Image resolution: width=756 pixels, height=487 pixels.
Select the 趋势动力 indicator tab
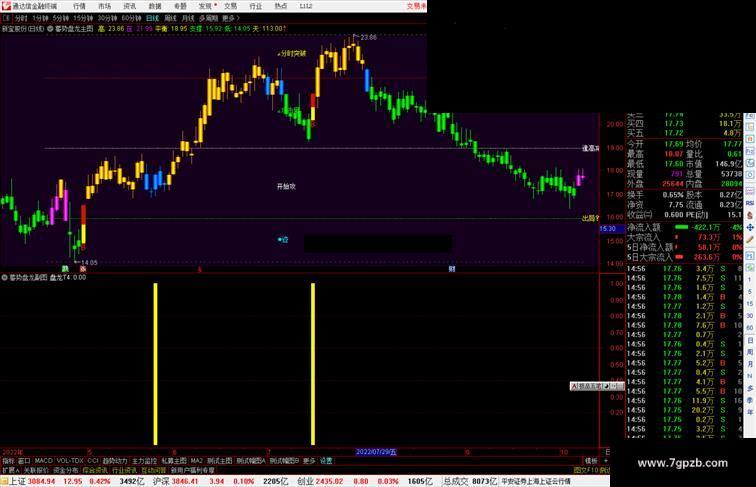115,461
